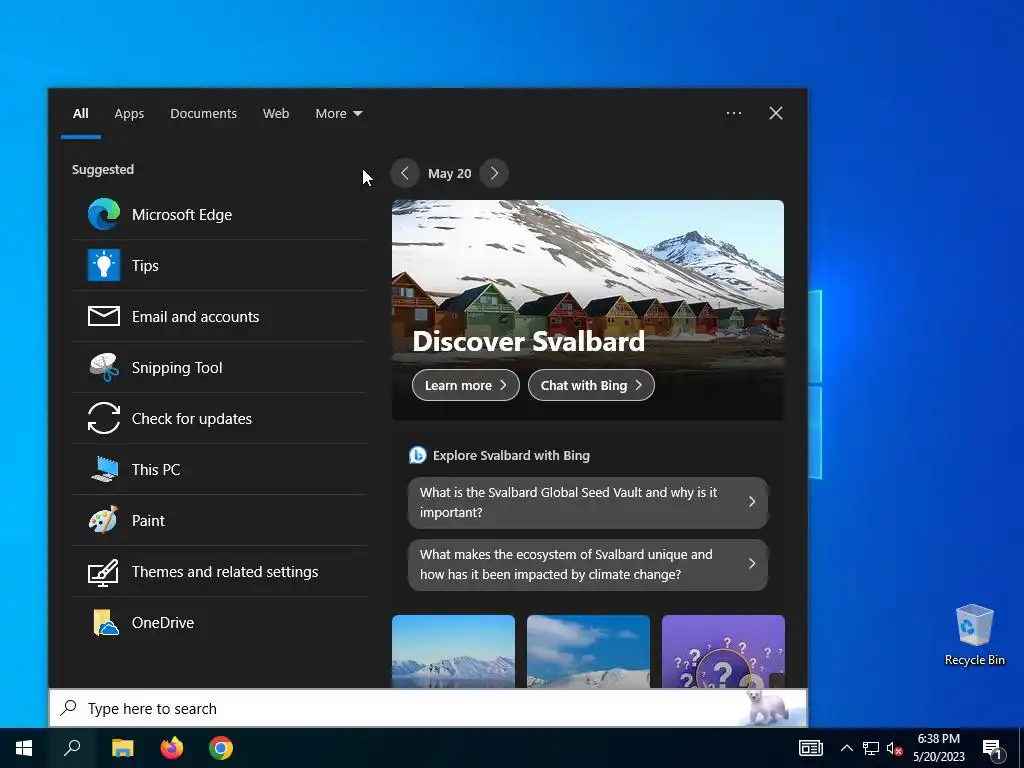The height and width of the screenshot is (768, 1024).
Task: Click Themes and related settings icon
Action: 104,571
